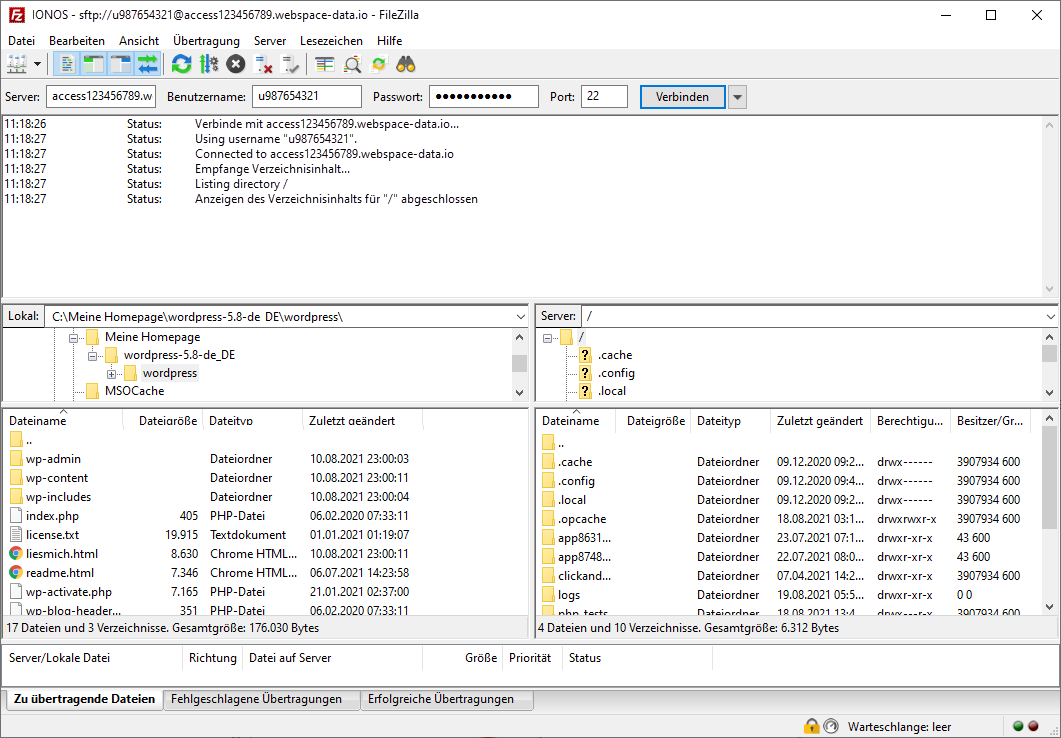Open the Ansicht menu
The width and height of the screenshot is (1061, 738).
(x=139, y=41)
